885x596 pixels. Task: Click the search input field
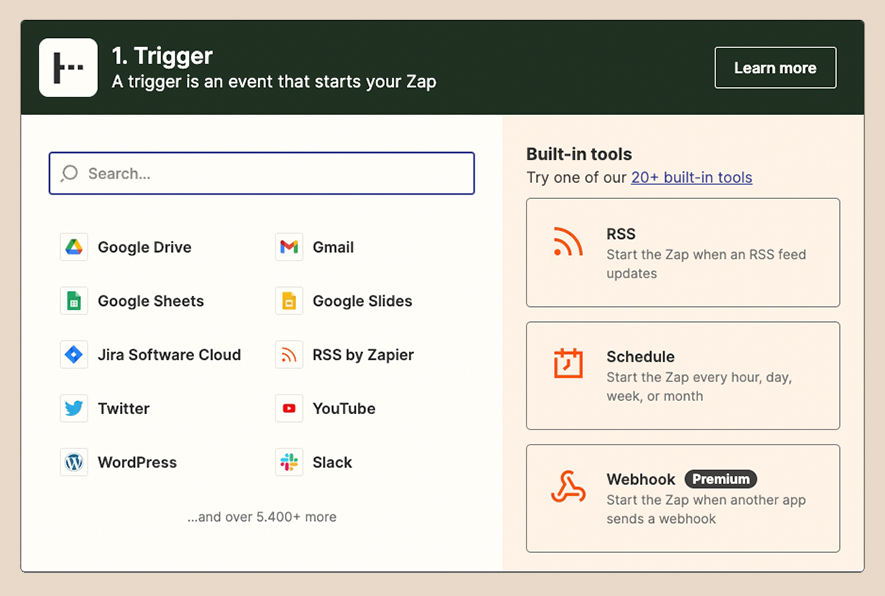[261, 173]
